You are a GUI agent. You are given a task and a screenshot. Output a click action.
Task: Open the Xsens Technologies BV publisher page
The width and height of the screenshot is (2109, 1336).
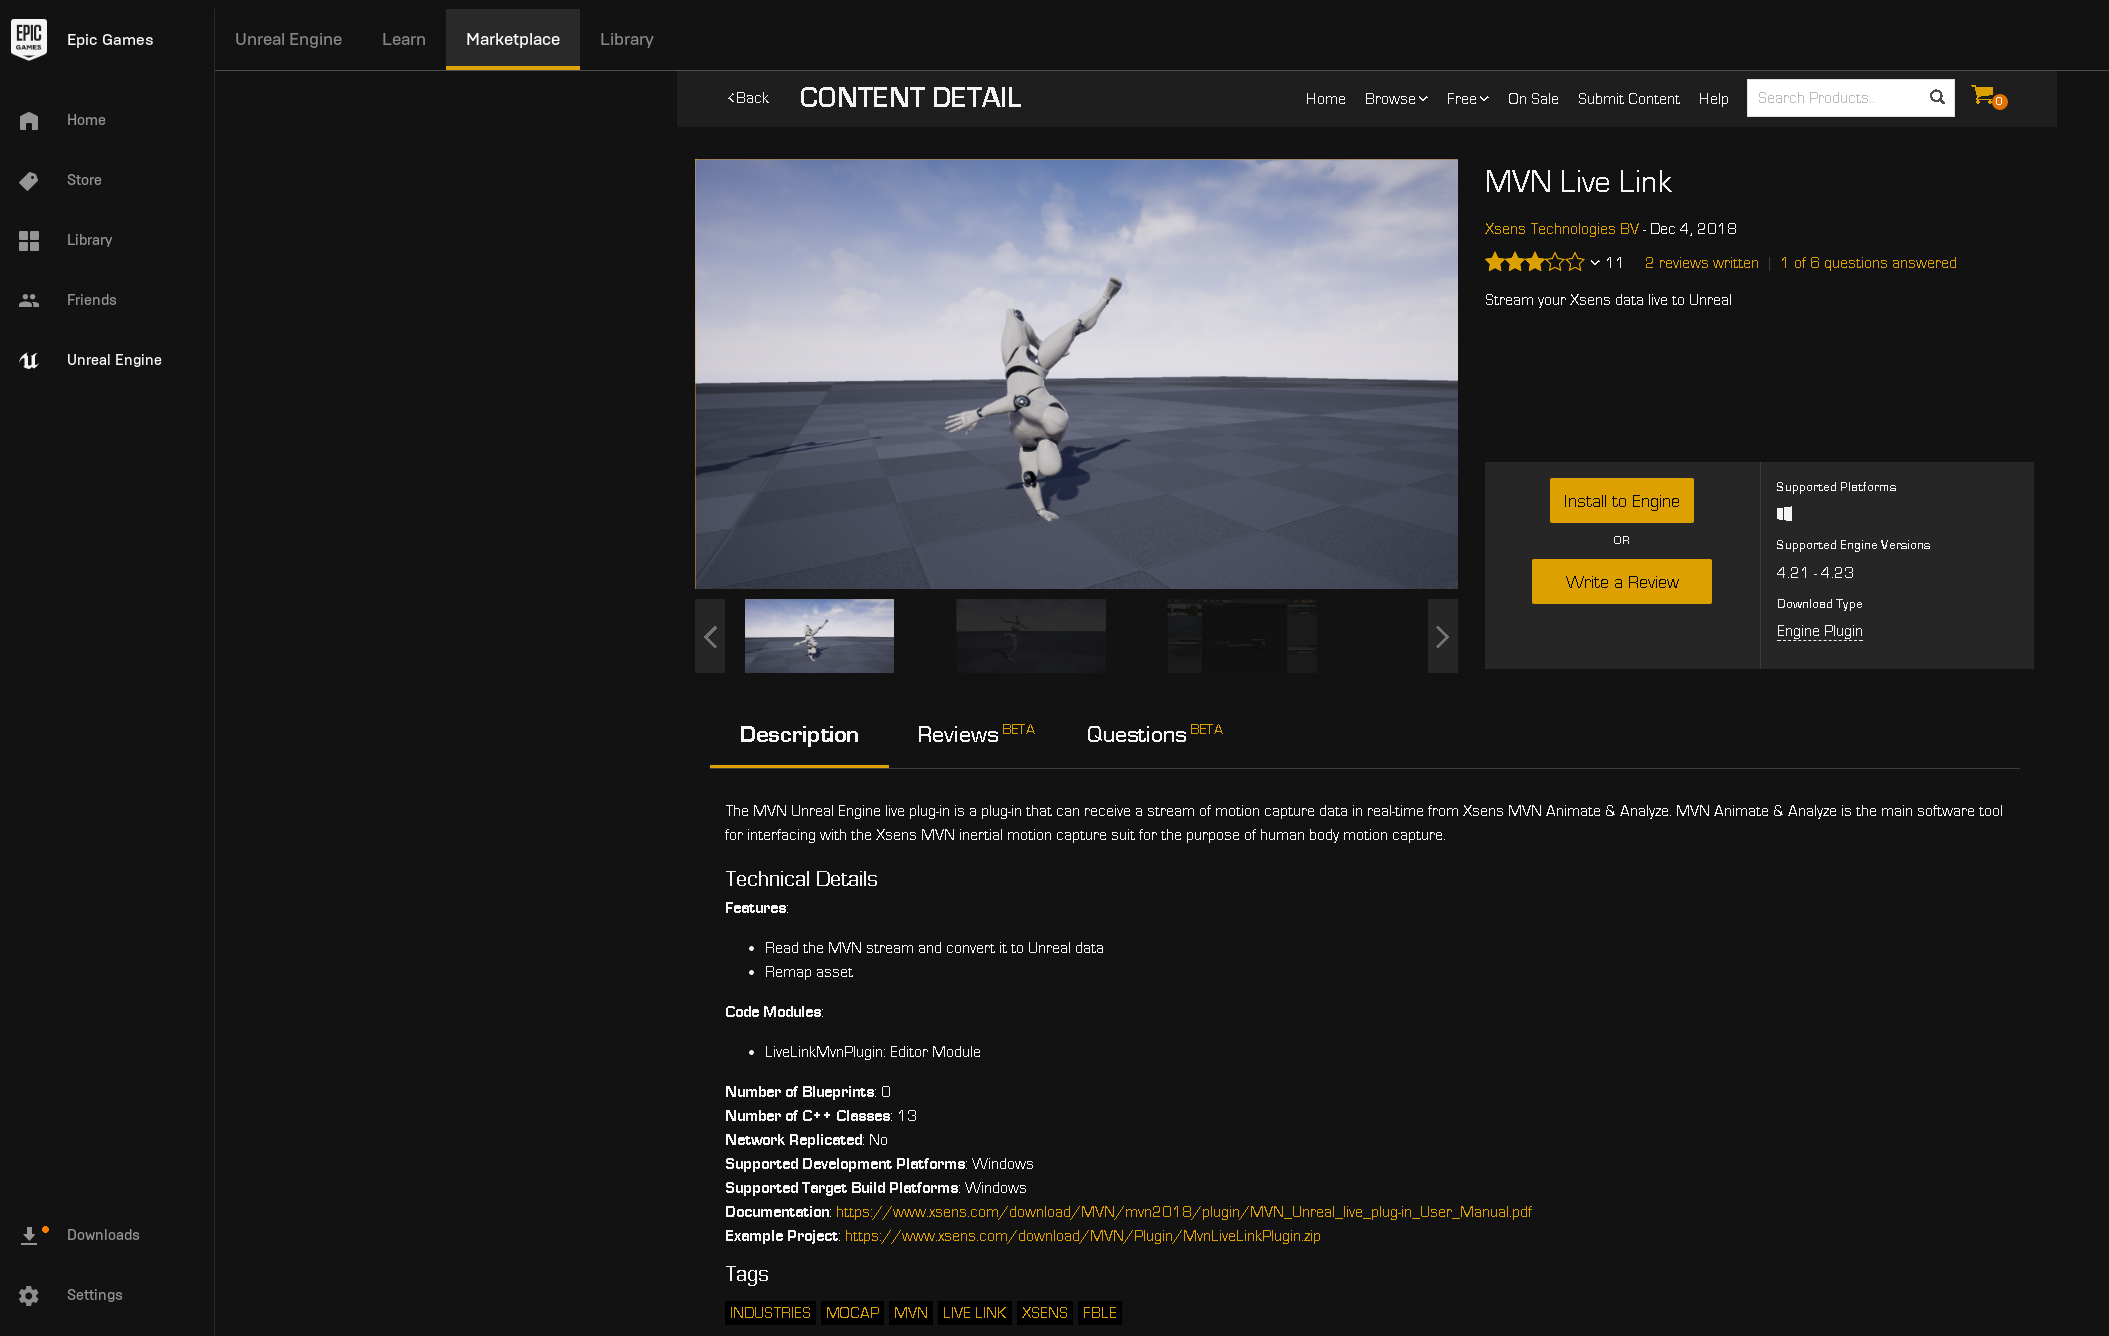tap(1560, 228)
